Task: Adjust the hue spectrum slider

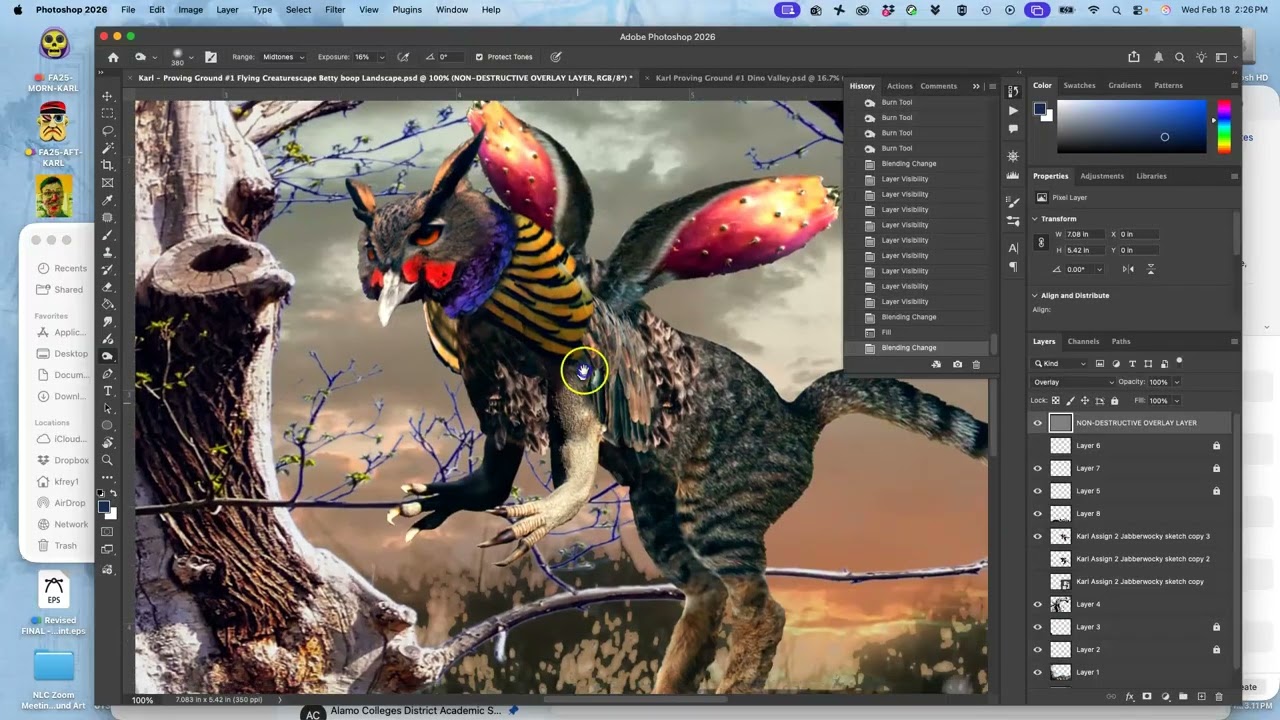Action: point(1224,127)
